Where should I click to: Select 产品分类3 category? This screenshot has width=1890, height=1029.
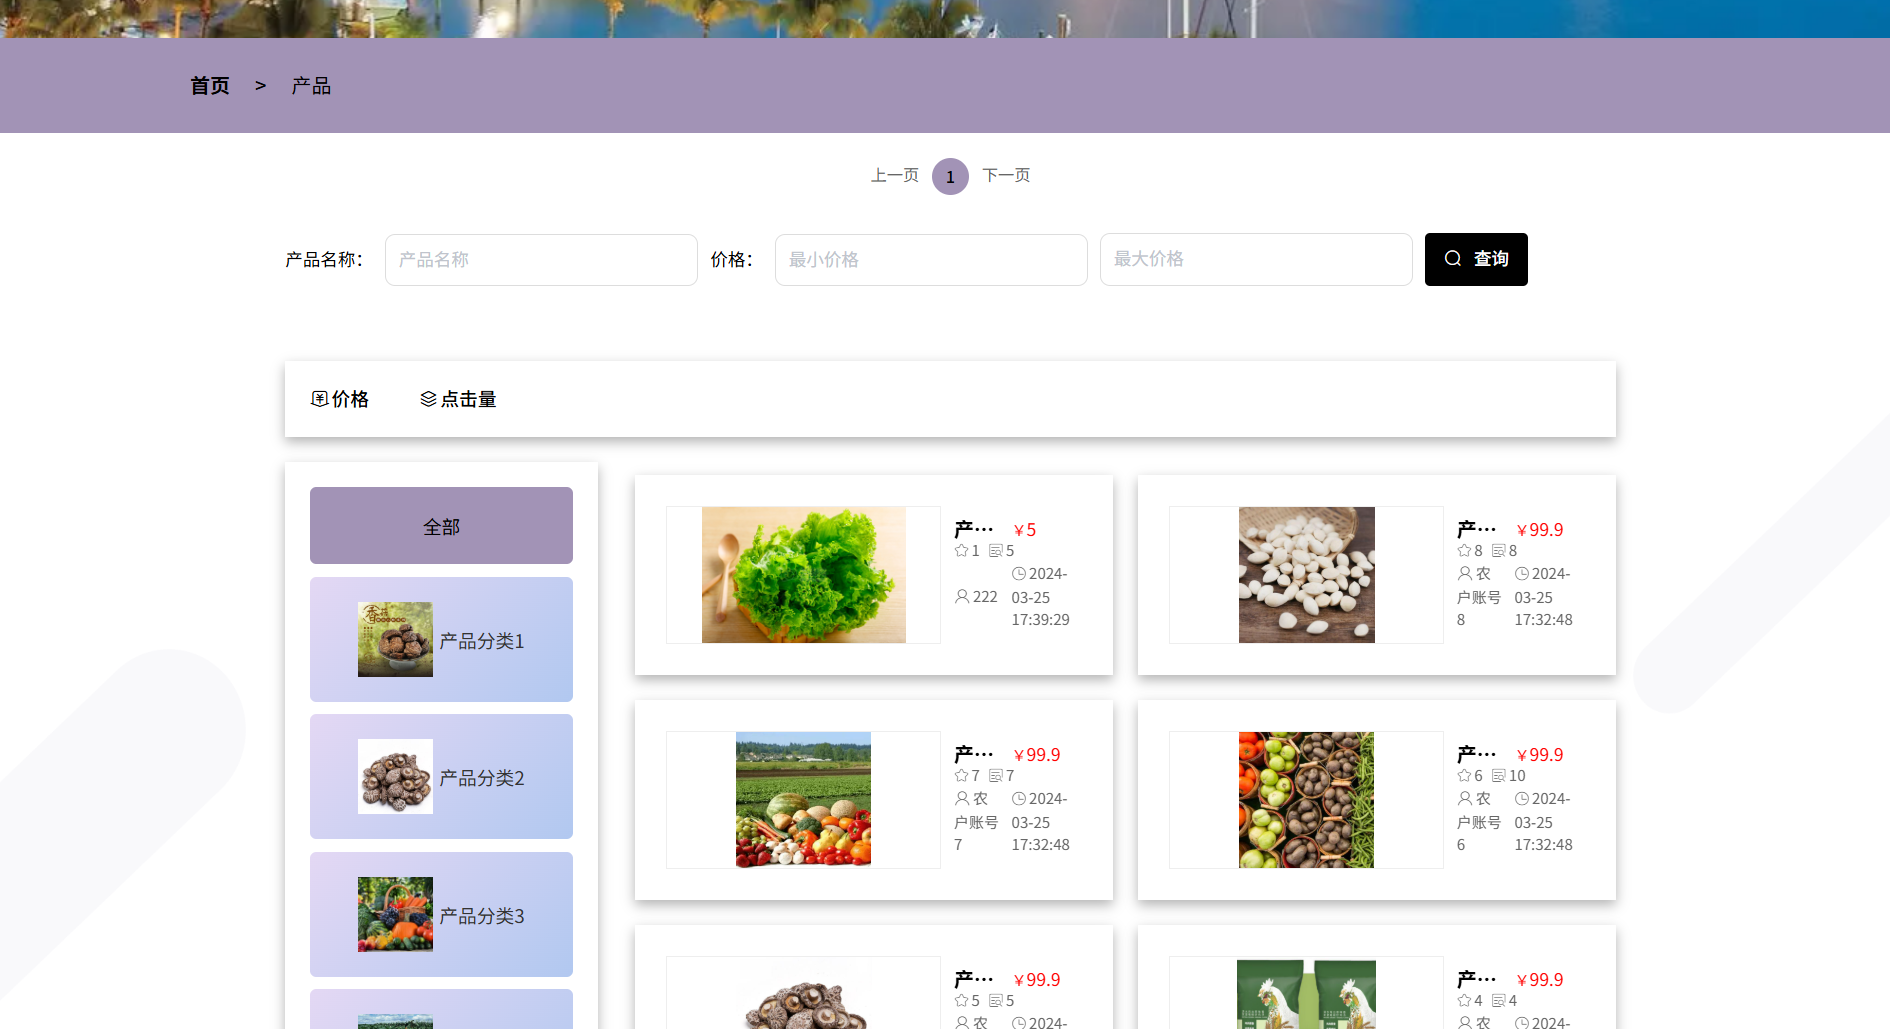(441, 915)
